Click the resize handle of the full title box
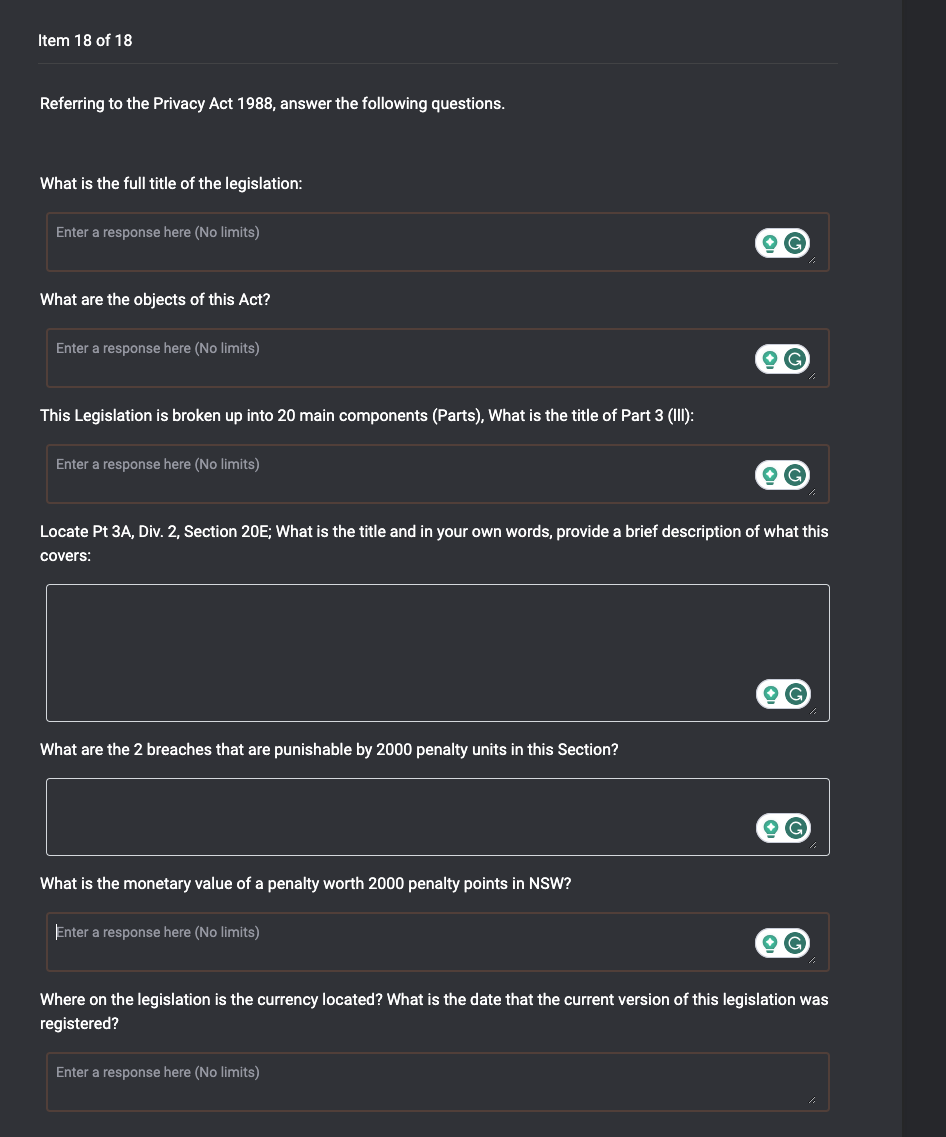 pyautogui.click(x=812, y=260)
